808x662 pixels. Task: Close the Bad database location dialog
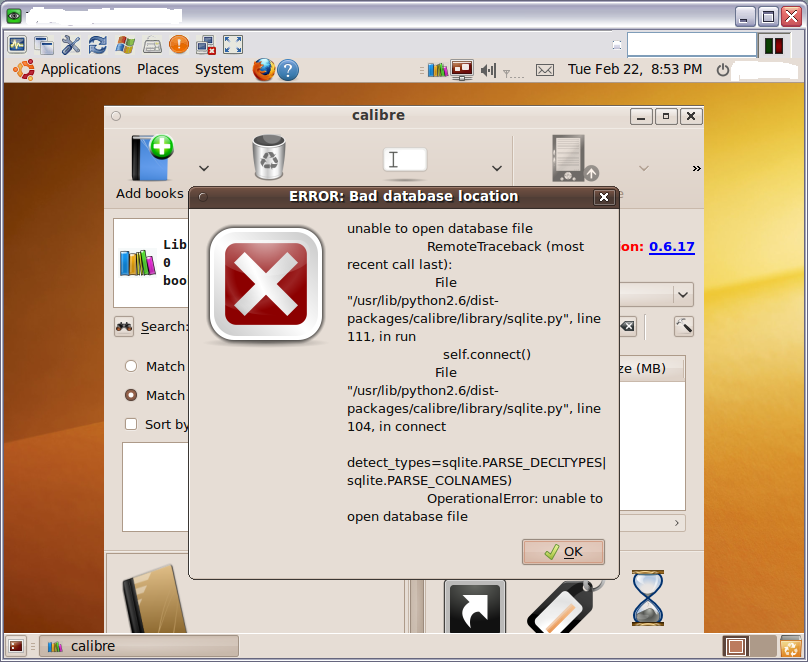pyautogui.click(x=604, y=197)
